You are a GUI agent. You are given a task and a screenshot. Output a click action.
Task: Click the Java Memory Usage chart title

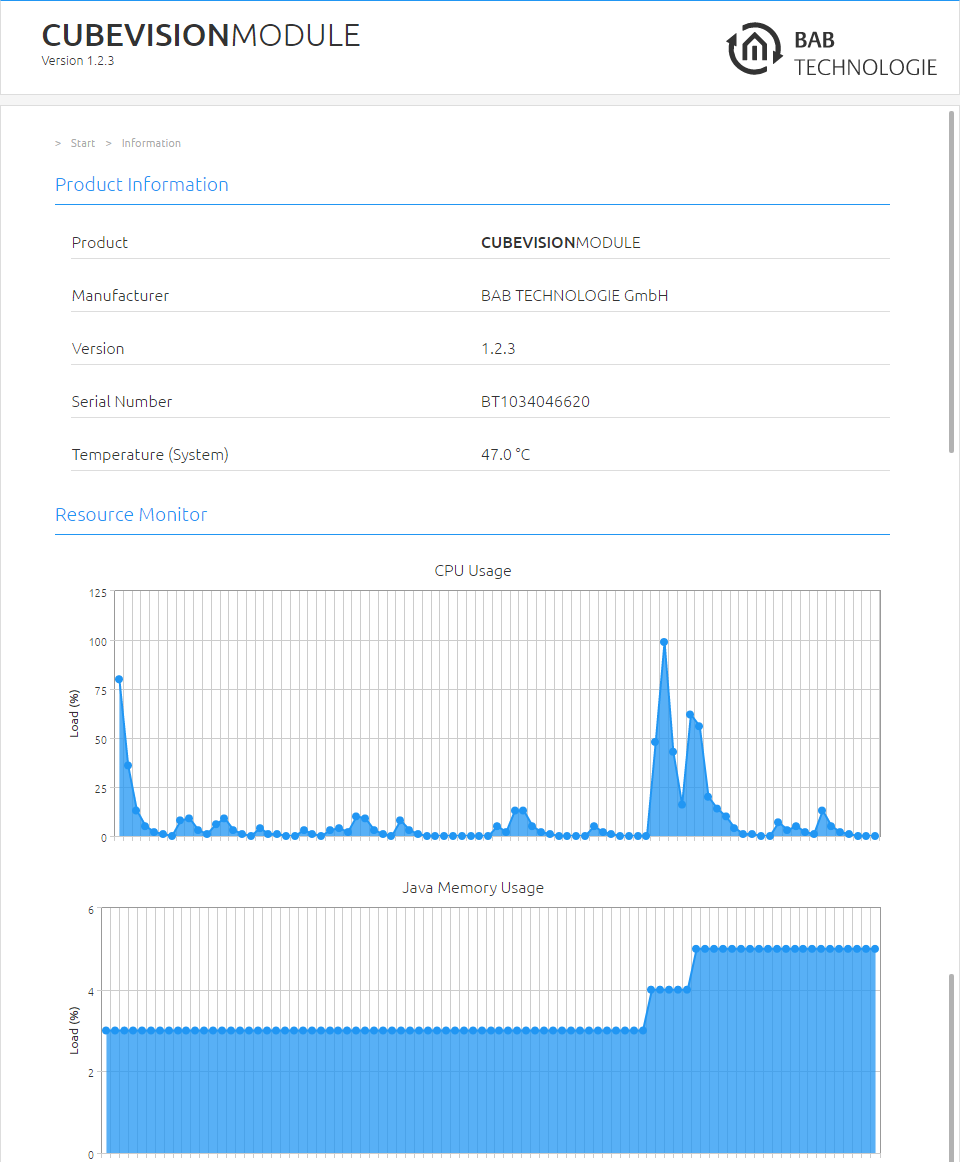[x=473, y=888]
